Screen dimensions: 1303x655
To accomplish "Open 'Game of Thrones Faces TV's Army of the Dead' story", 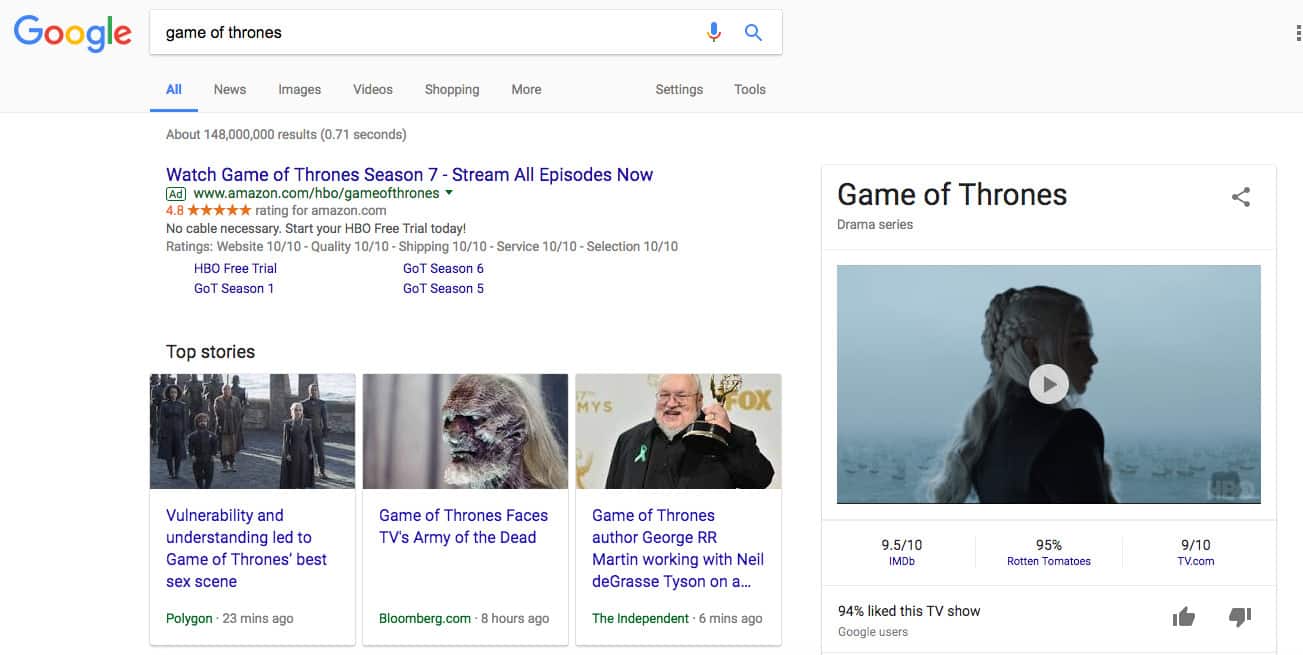I will [463, 526].
